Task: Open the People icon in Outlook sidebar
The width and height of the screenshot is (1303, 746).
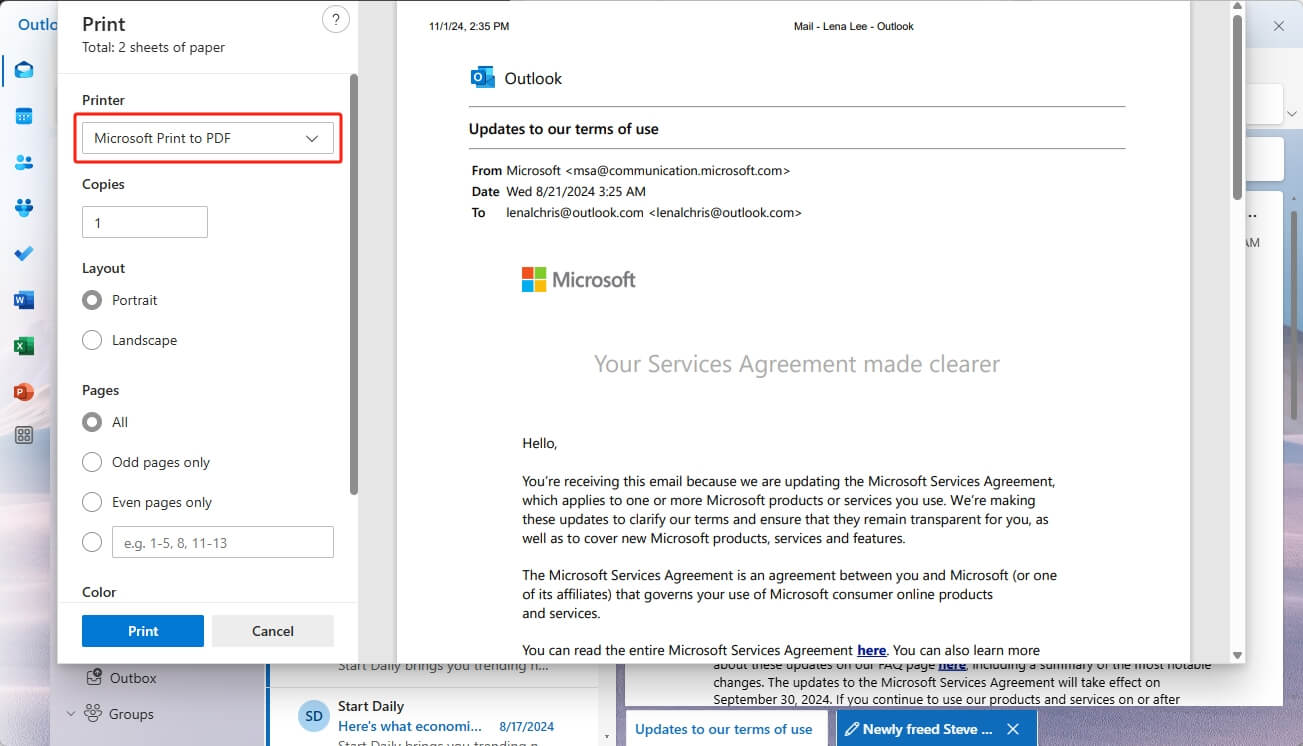Action: [24, 162]
